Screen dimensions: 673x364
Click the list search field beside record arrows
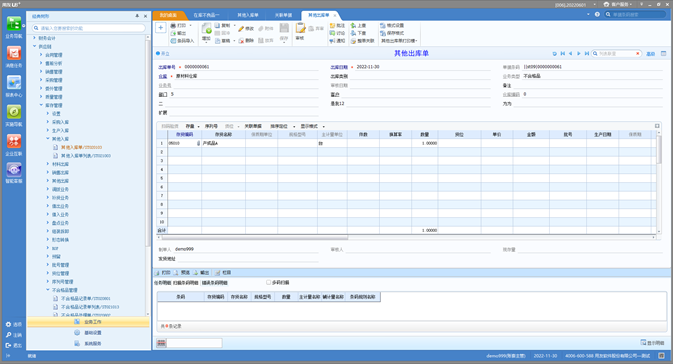616,54
